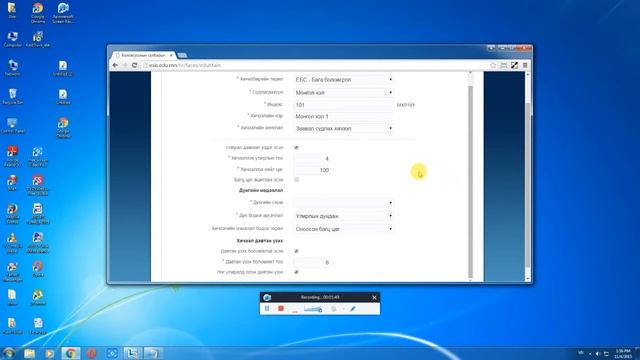Image resolution: width=640 pixels, height=360 pixels.
Task: Open Network desktop icon
Action: pos(12,68)
